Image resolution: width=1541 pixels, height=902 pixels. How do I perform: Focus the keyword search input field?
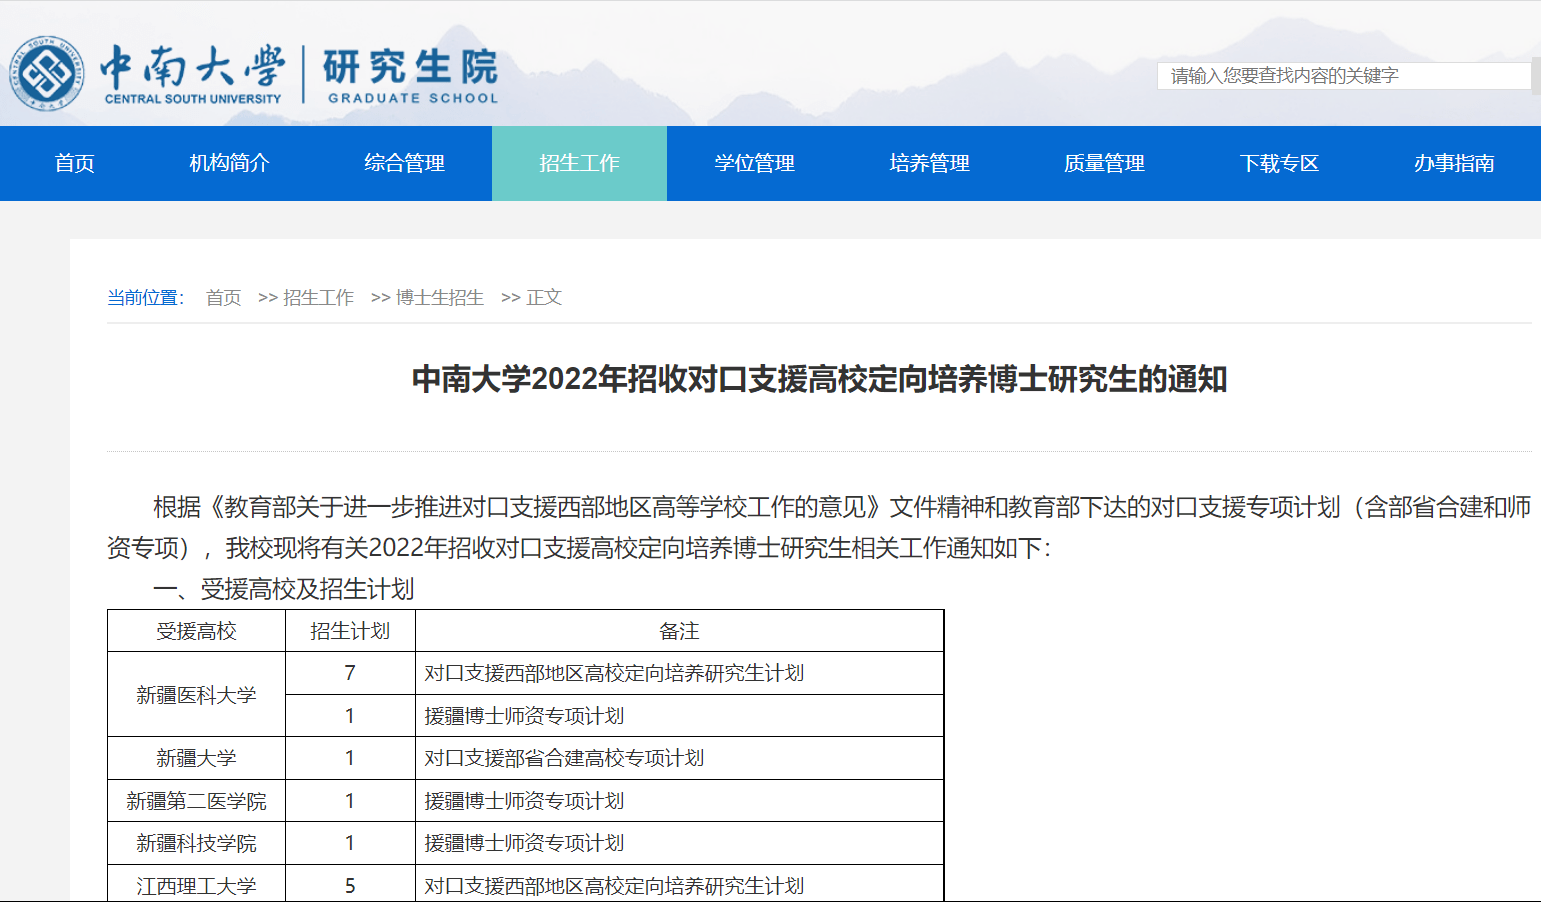point(1344,76)
